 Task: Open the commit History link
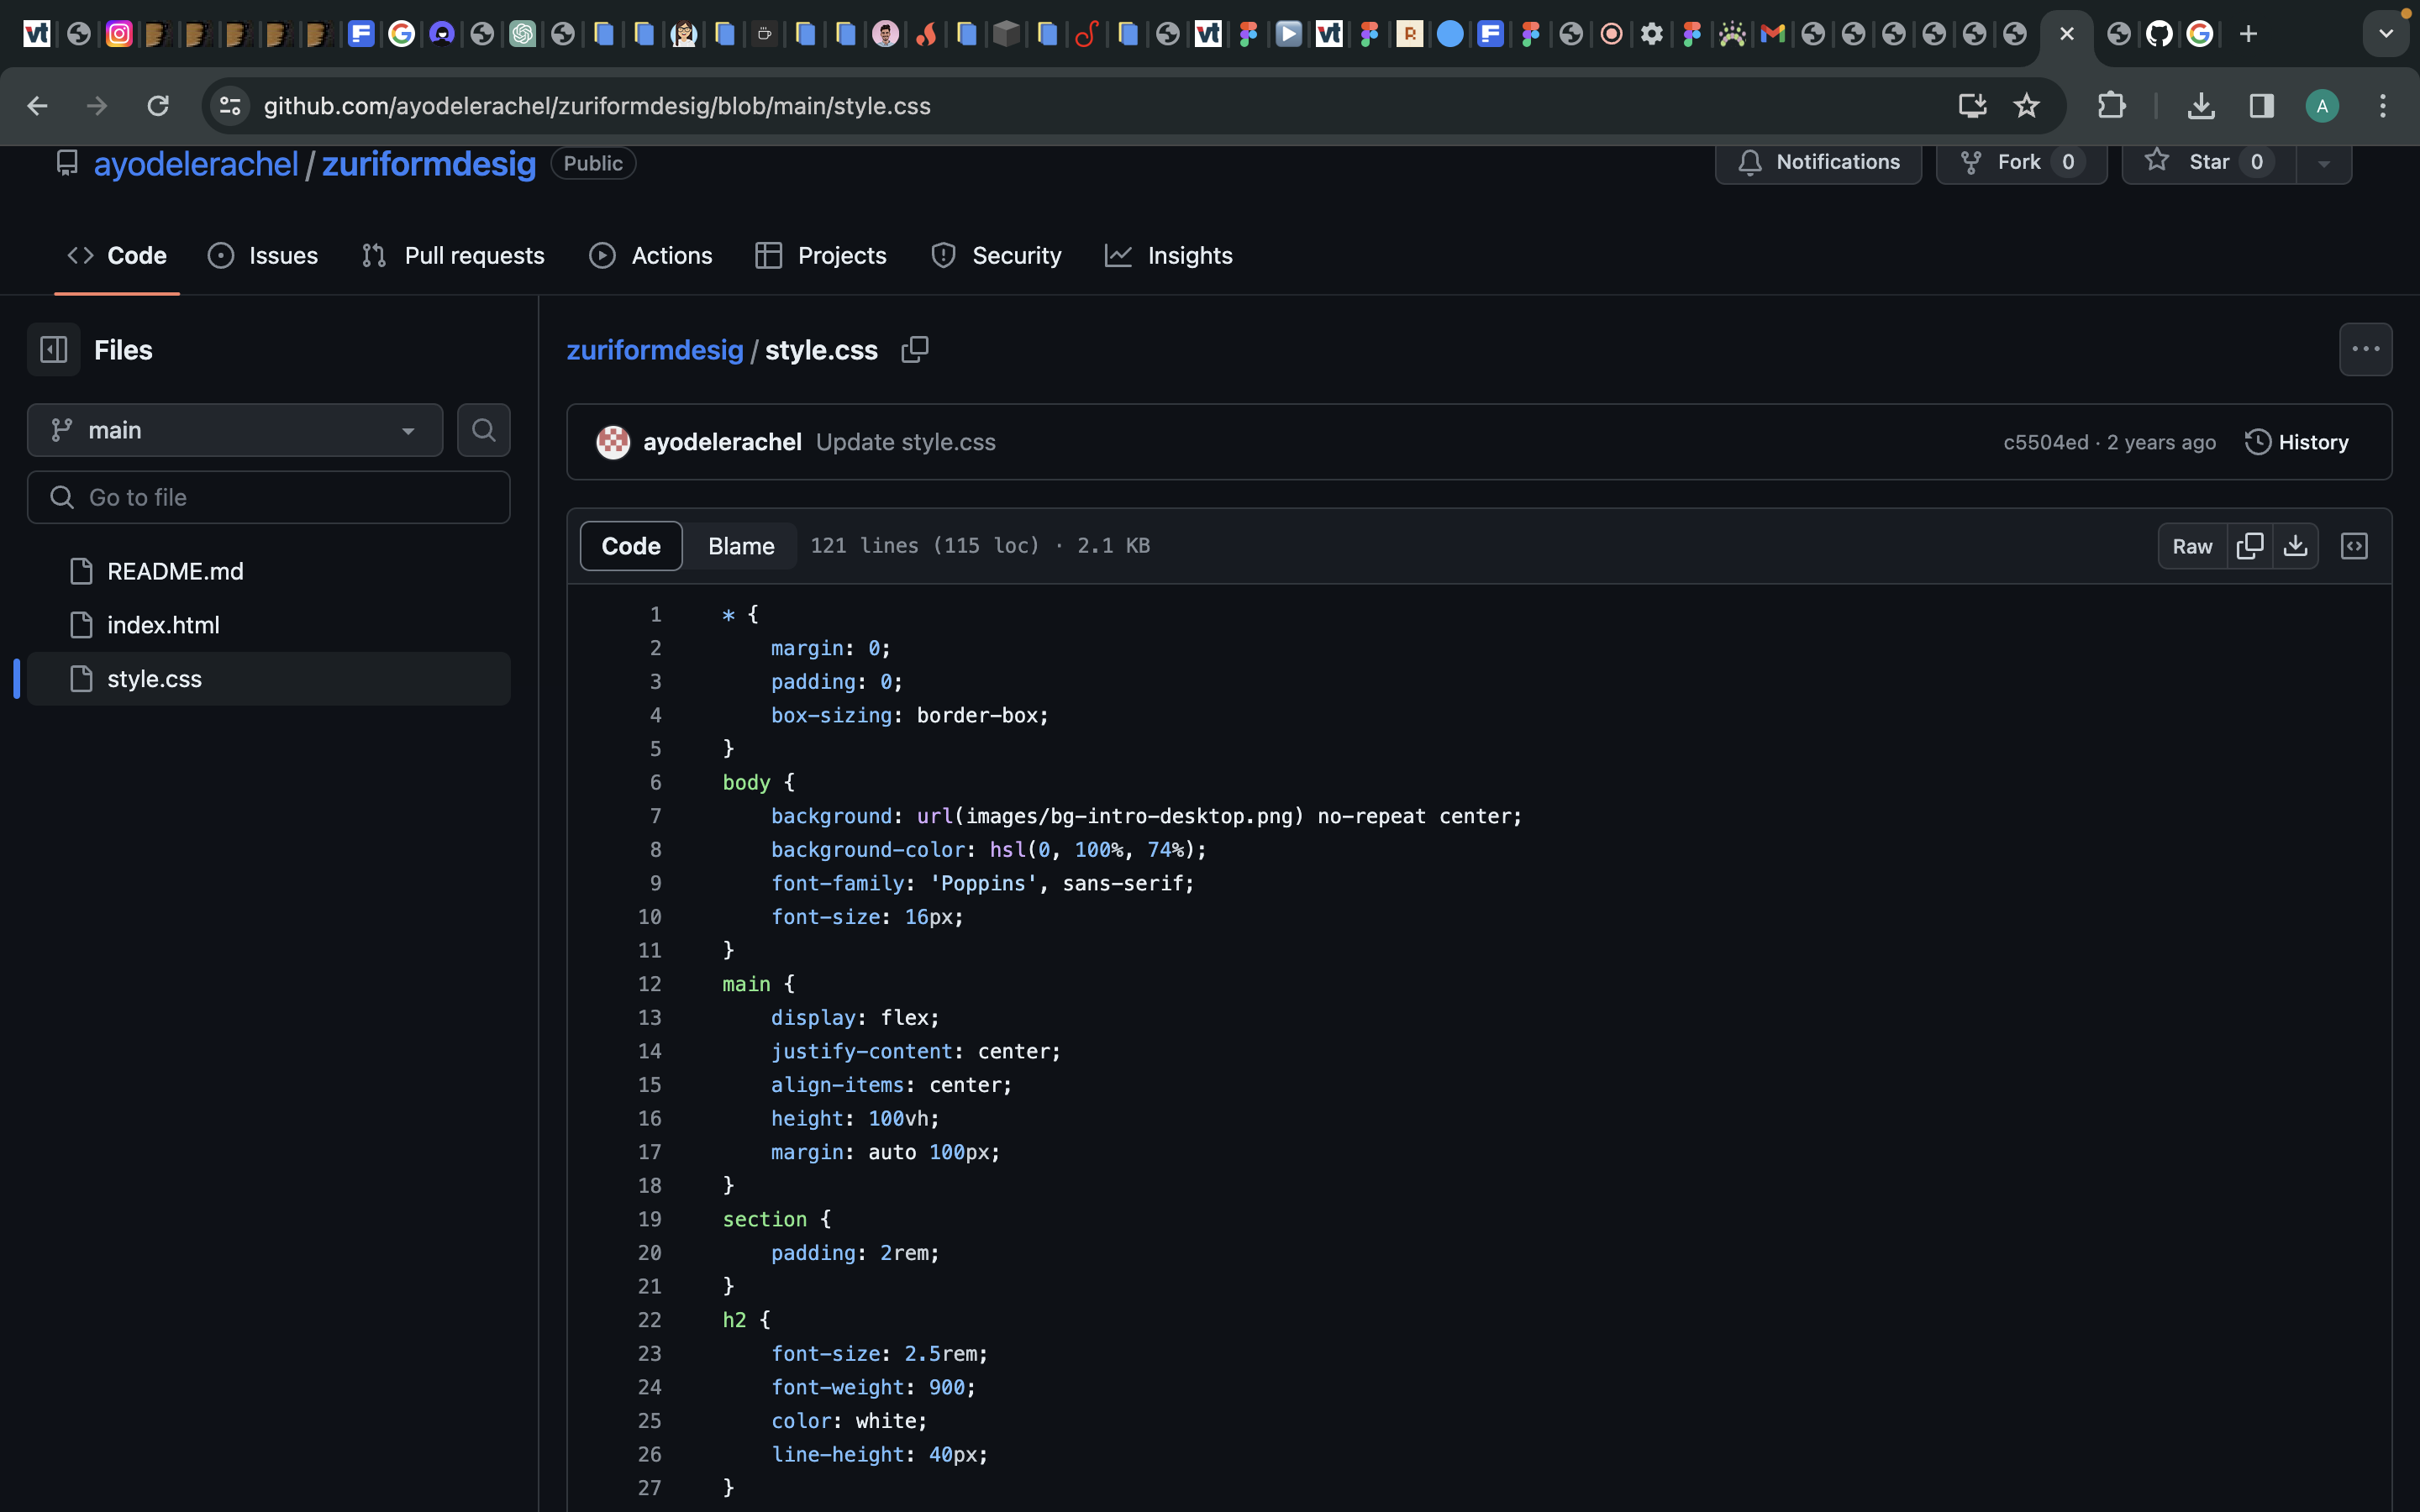point(2297,442)
